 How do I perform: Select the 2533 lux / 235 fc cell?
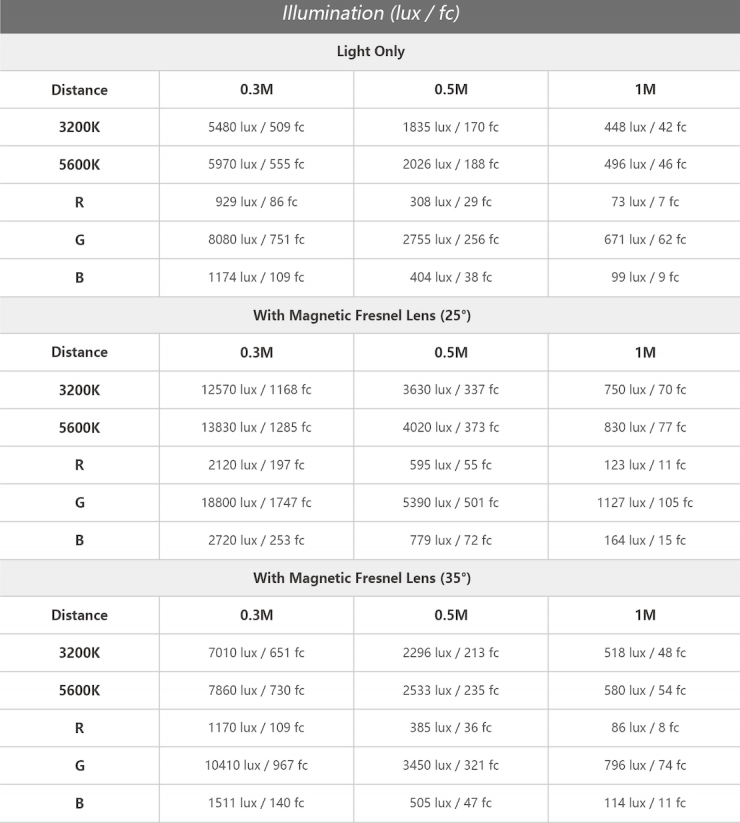450,690
